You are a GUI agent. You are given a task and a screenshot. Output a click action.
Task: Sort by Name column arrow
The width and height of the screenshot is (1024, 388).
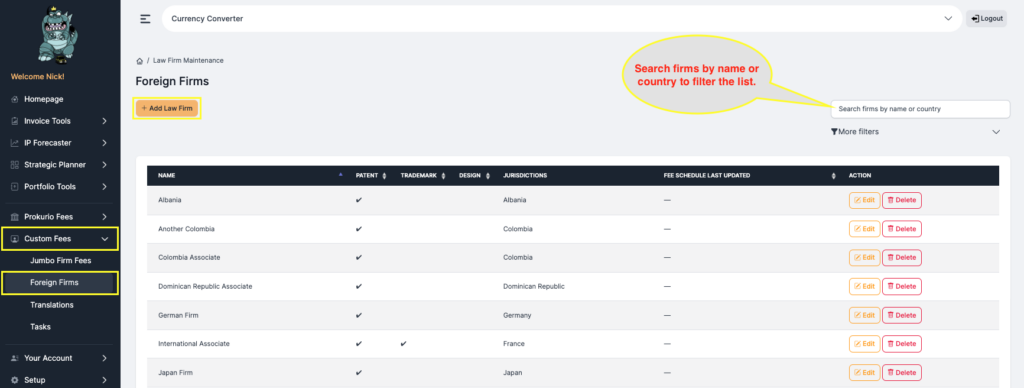(x=340, y=176)
